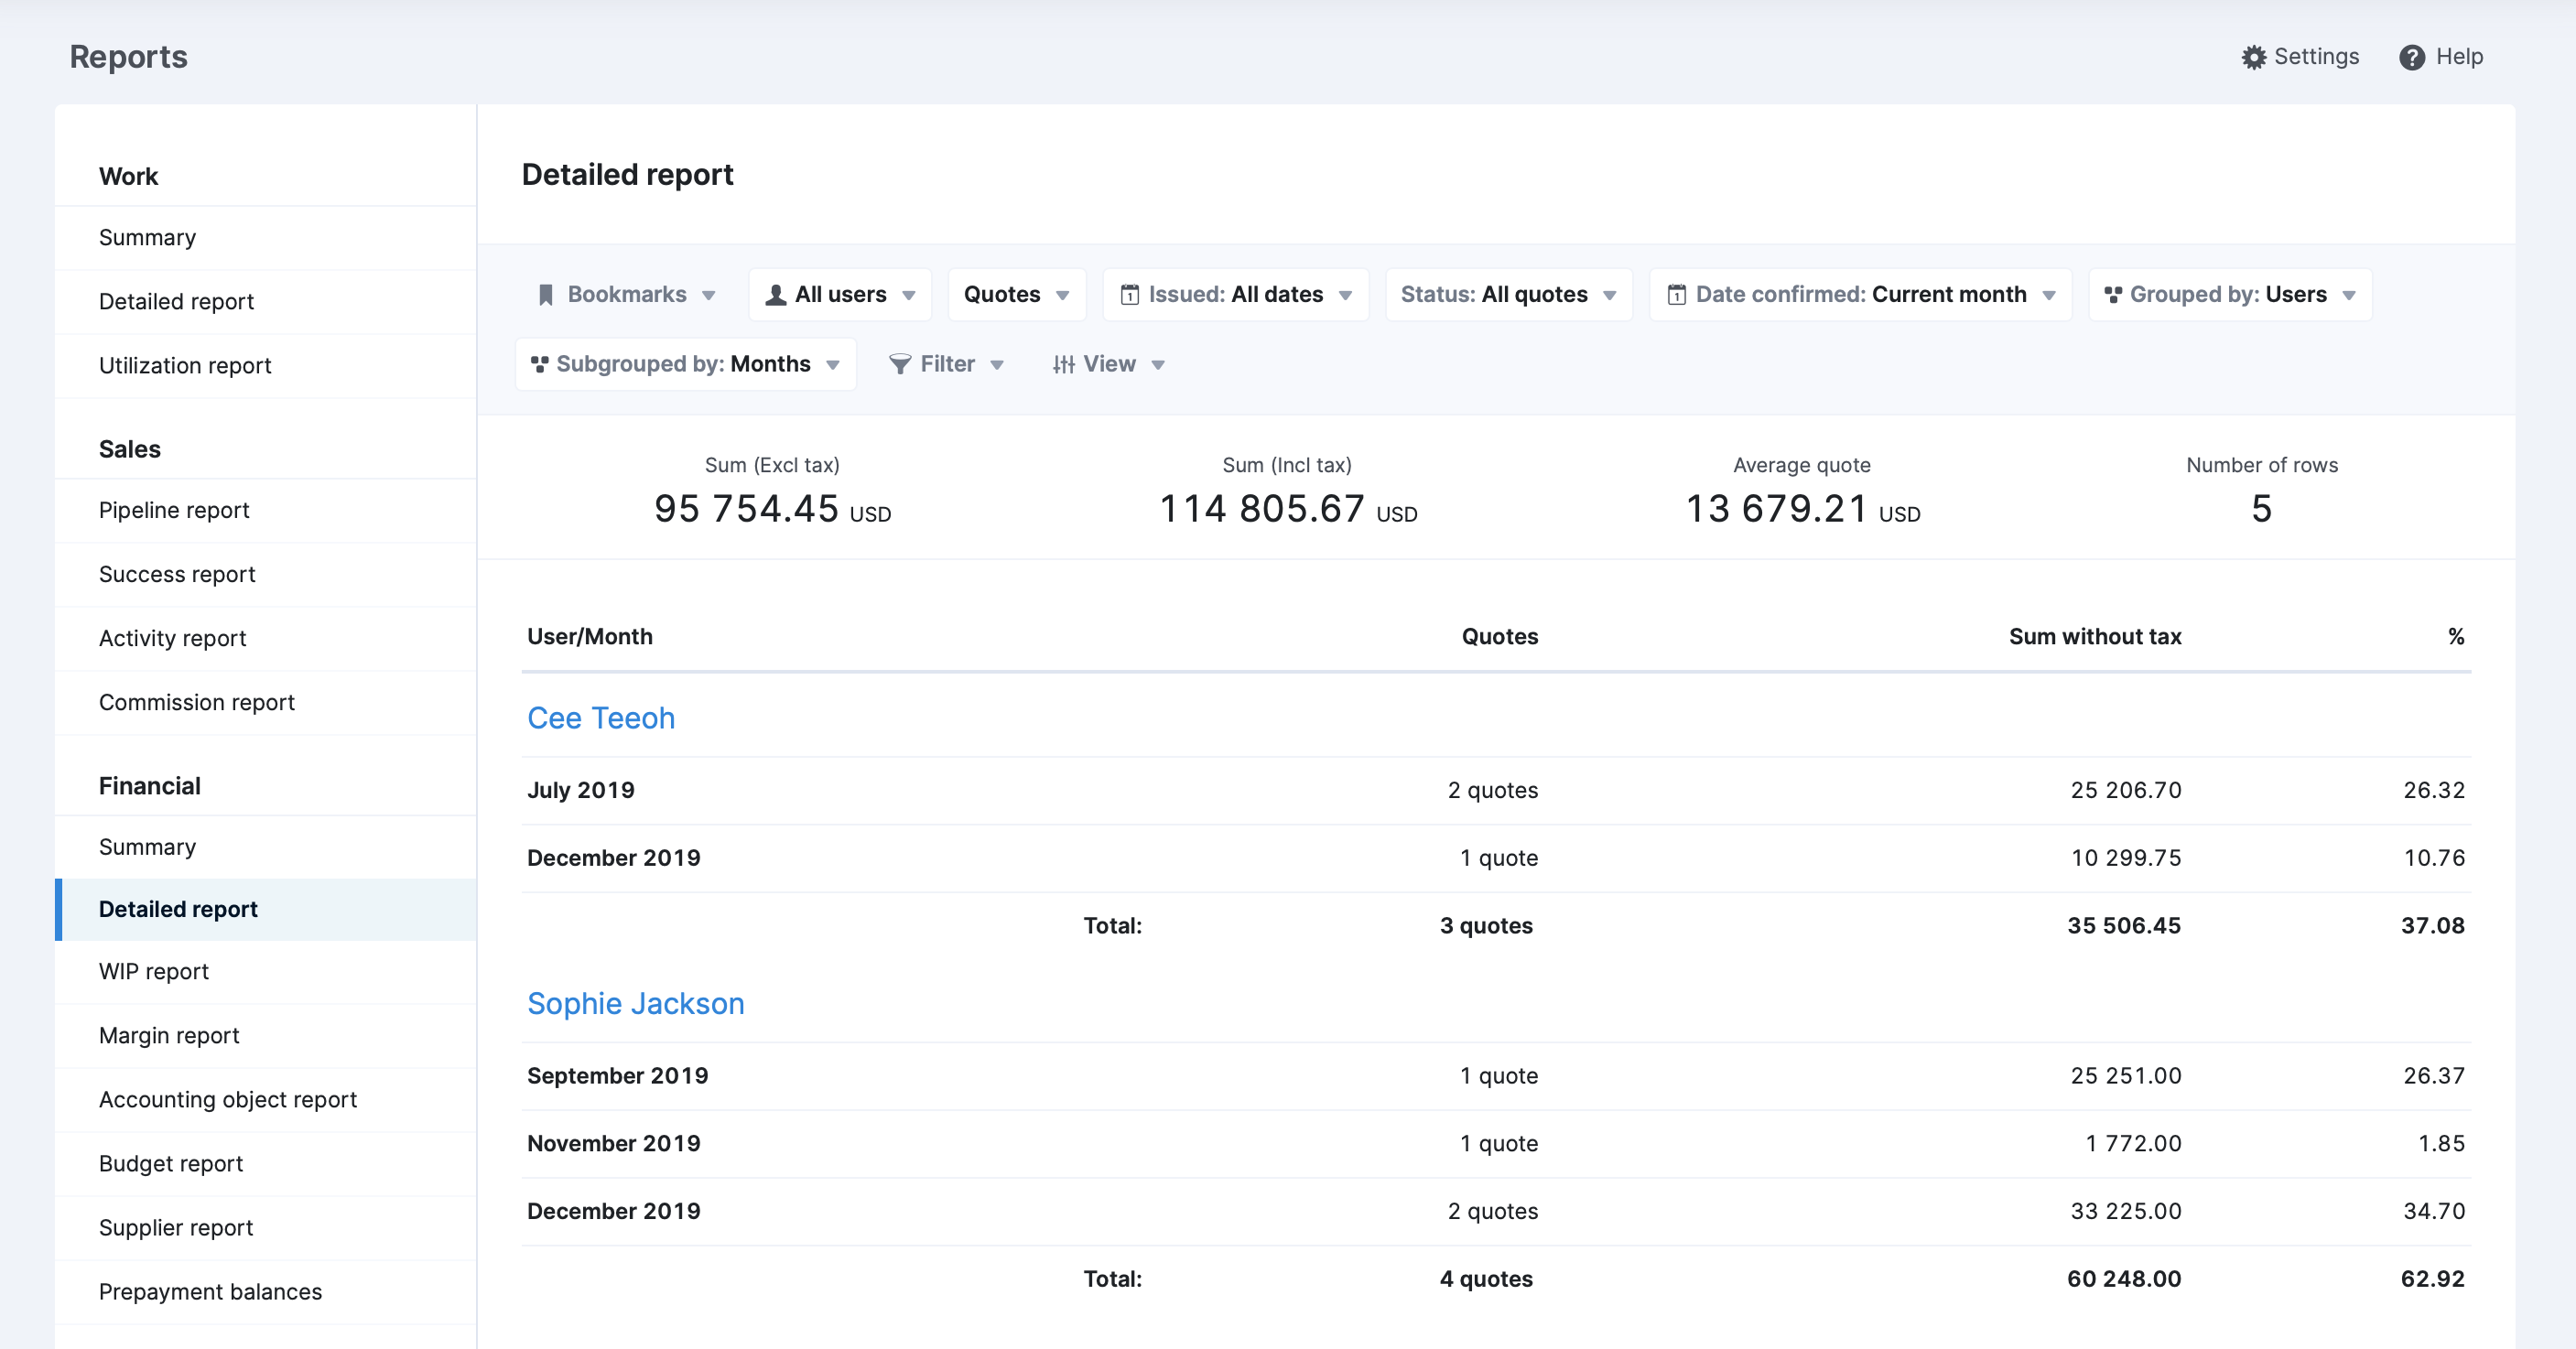The image size is (2576, 1349).
Task: Open the Budget report
Action: tap(266, 1164)
